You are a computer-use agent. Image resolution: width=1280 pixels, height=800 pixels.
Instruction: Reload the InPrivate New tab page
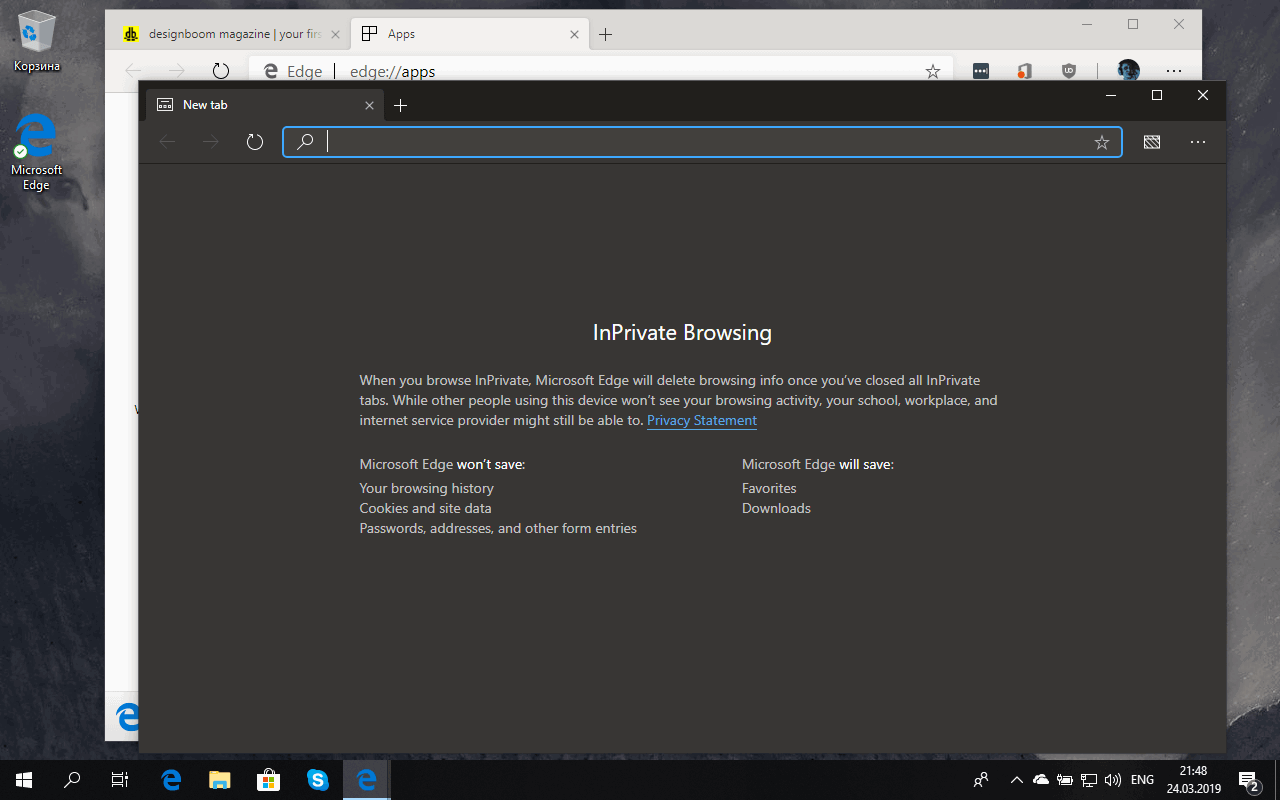pyautogui.click(x=255, y=142)
